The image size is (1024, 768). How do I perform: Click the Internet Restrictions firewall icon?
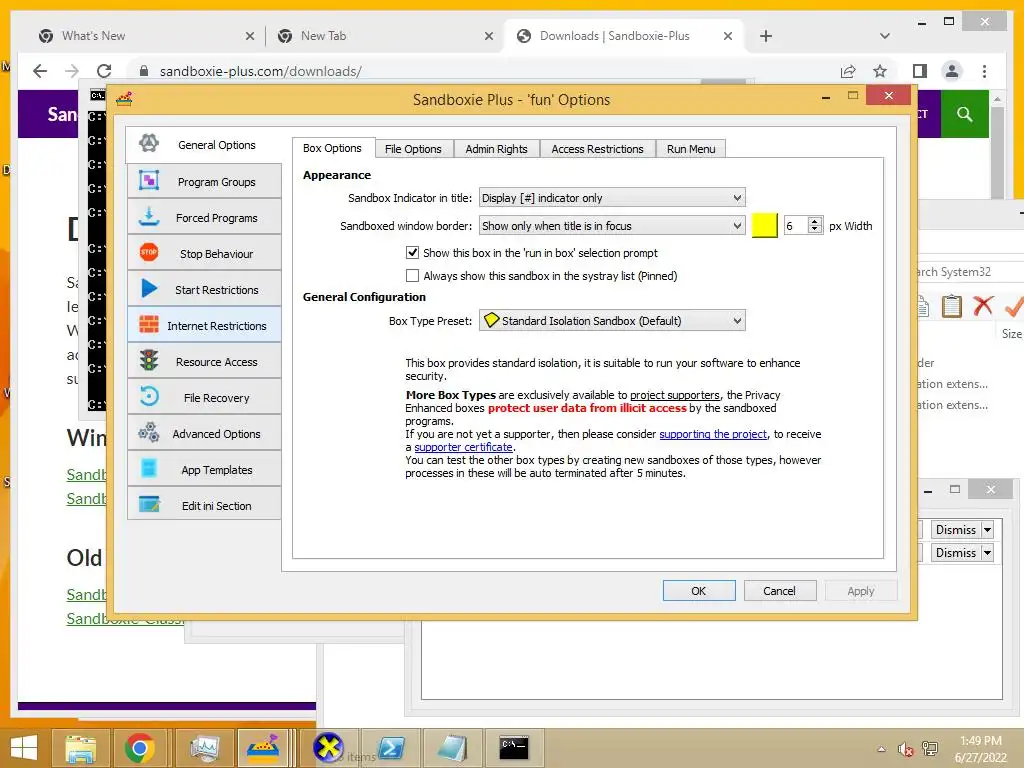click(149, 324)
